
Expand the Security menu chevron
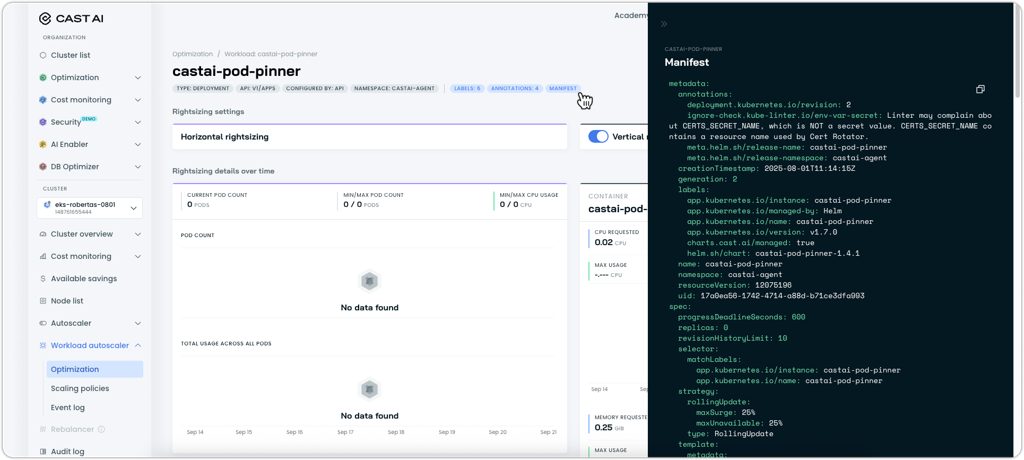pyautogui.click(x=138, y=122)
